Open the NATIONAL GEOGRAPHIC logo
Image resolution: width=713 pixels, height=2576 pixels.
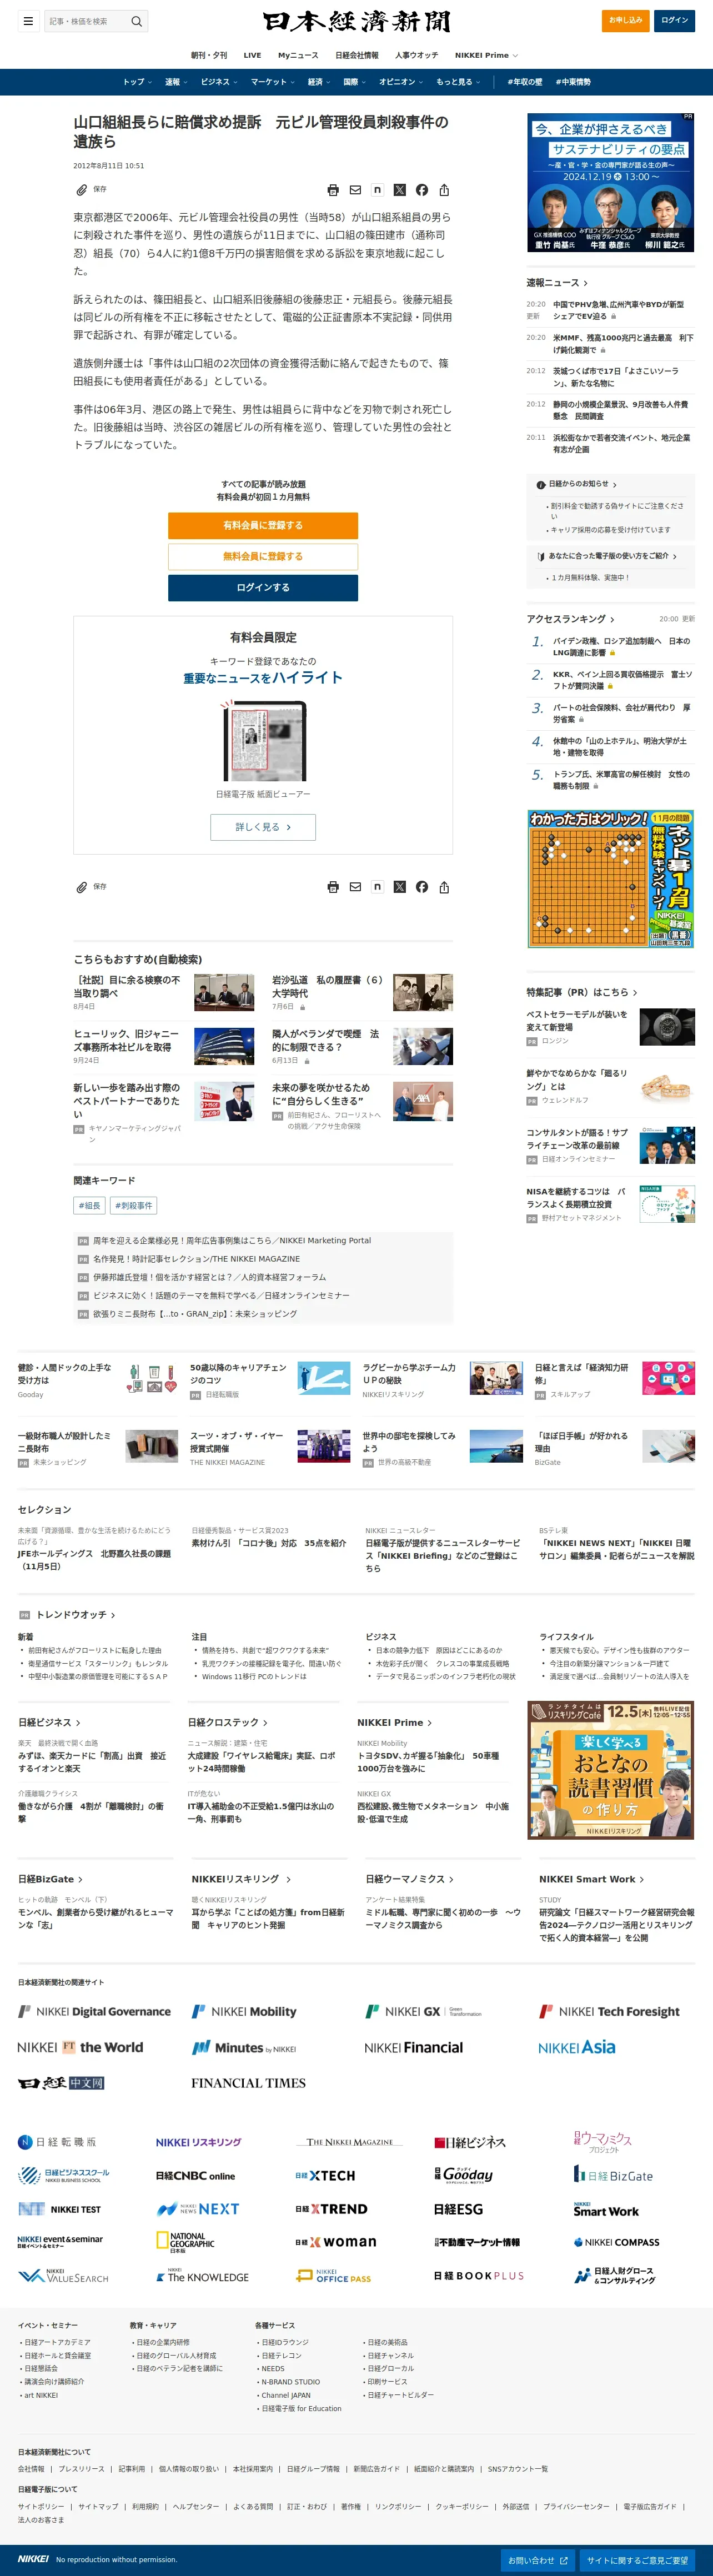186,2242
